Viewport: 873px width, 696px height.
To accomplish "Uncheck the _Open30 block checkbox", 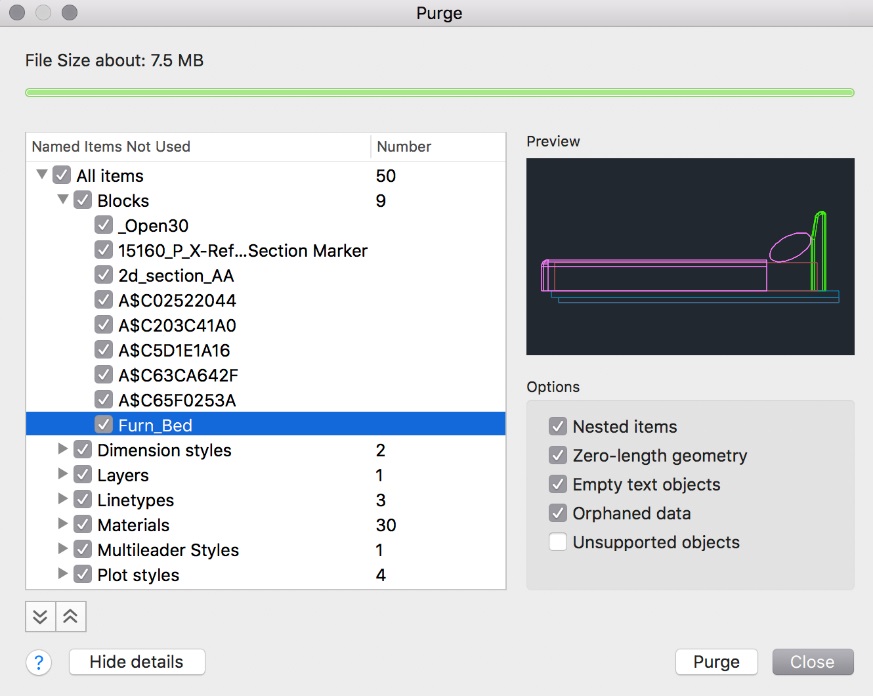I will click(x=104, y=226).
